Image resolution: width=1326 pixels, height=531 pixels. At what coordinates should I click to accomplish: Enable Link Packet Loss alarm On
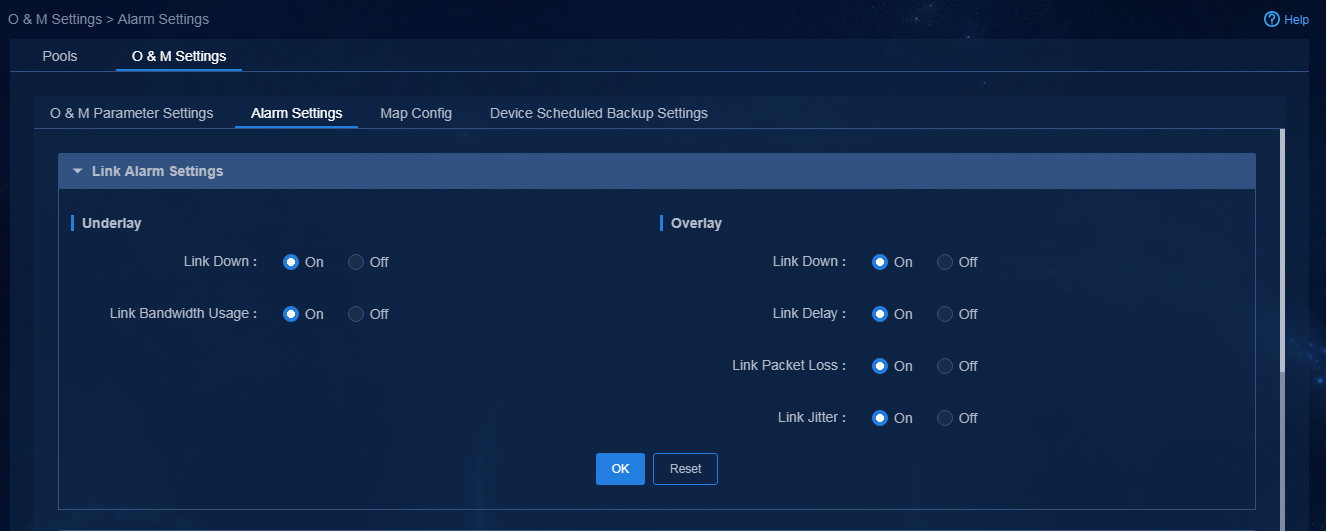[880, 366]
